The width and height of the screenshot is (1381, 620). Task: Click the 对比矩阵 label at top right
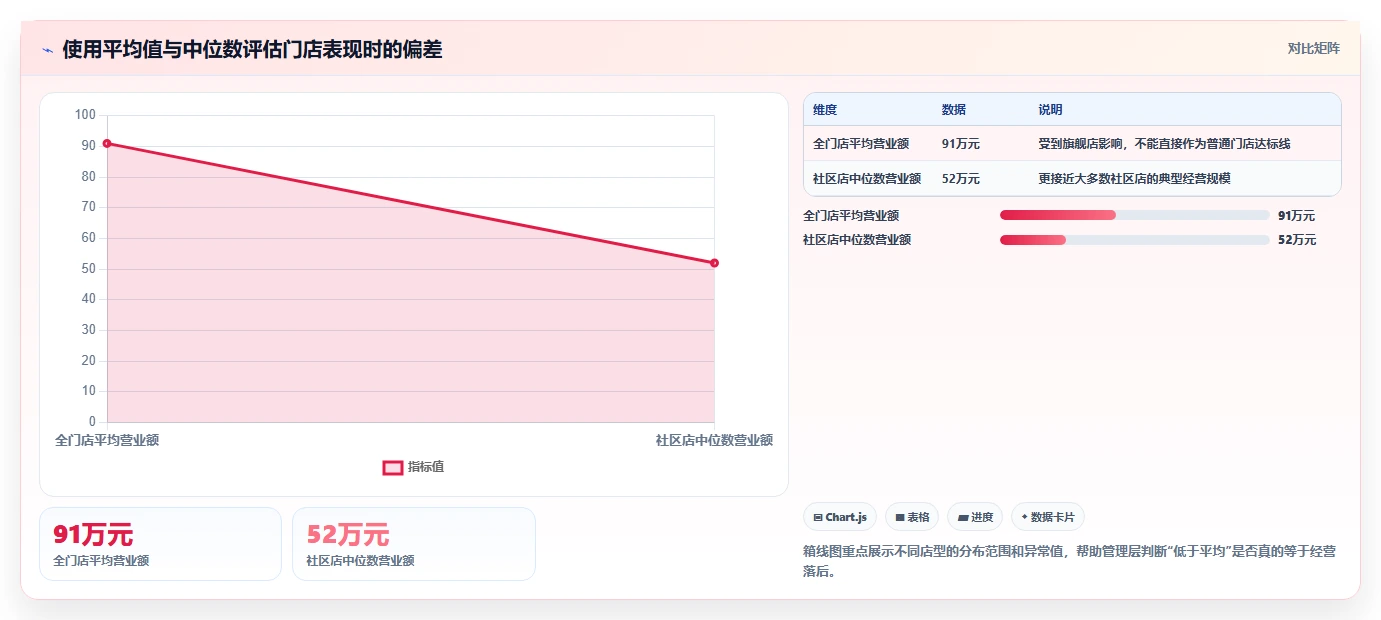[x=1313, y=48]
